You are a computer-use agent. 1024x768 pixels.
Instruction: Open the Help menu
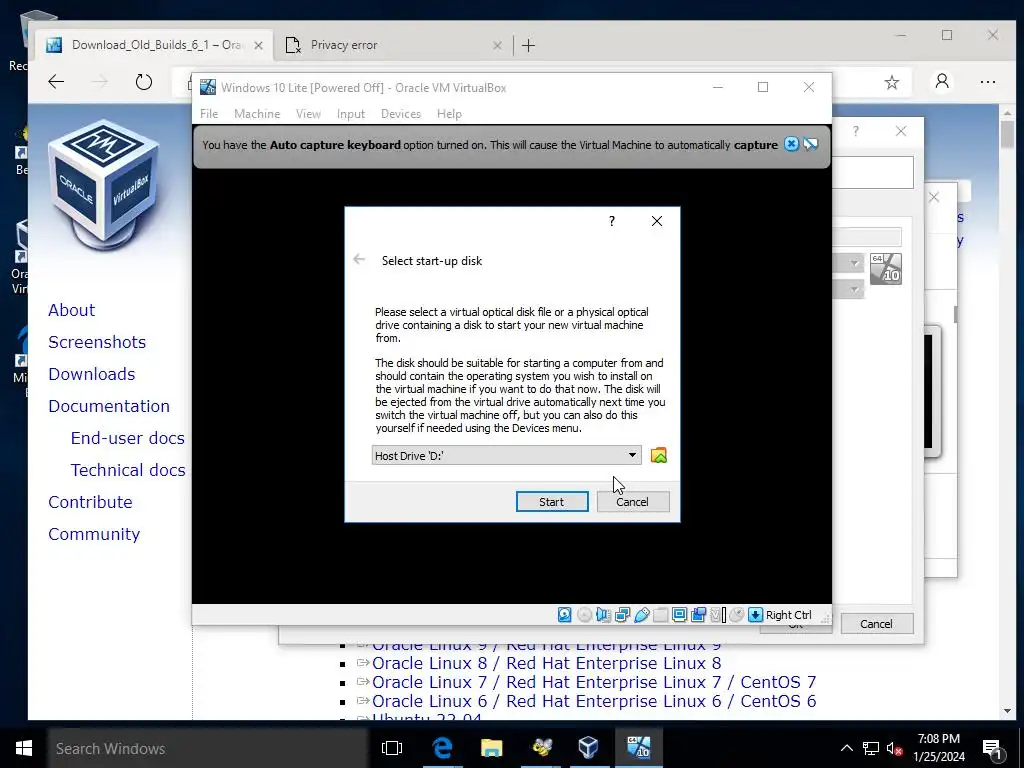(449, 114)
